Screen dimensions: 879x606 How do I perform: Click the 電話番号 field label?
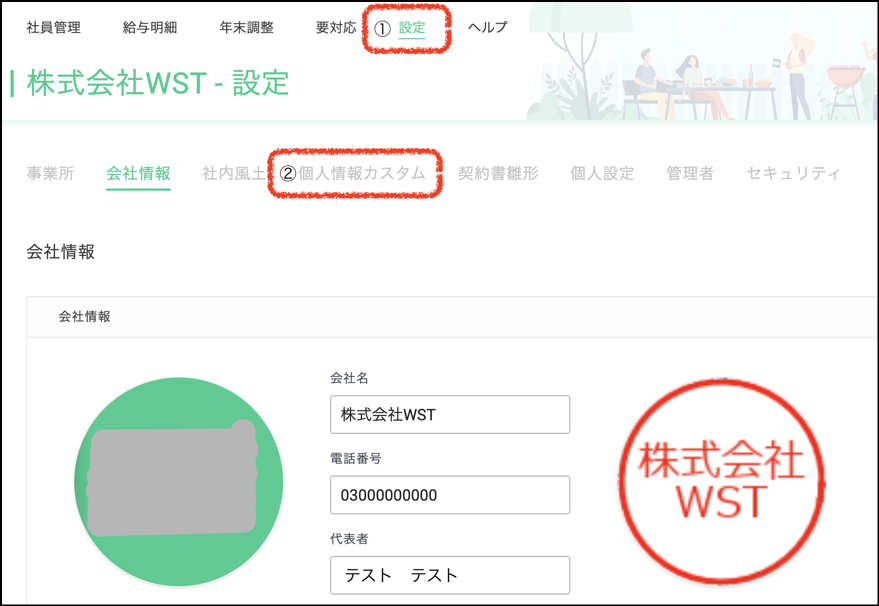click(x=356, y=459)
